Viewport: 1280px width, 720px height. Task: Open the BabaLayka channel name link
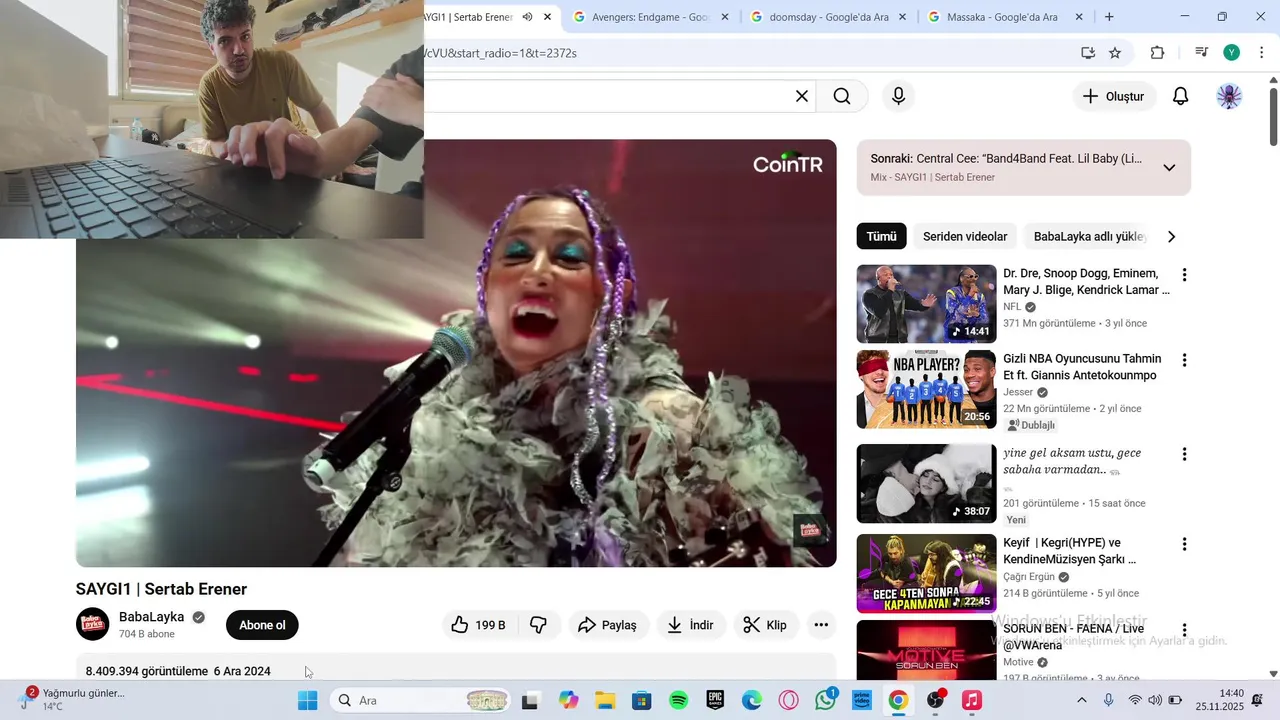click(152, 617)
